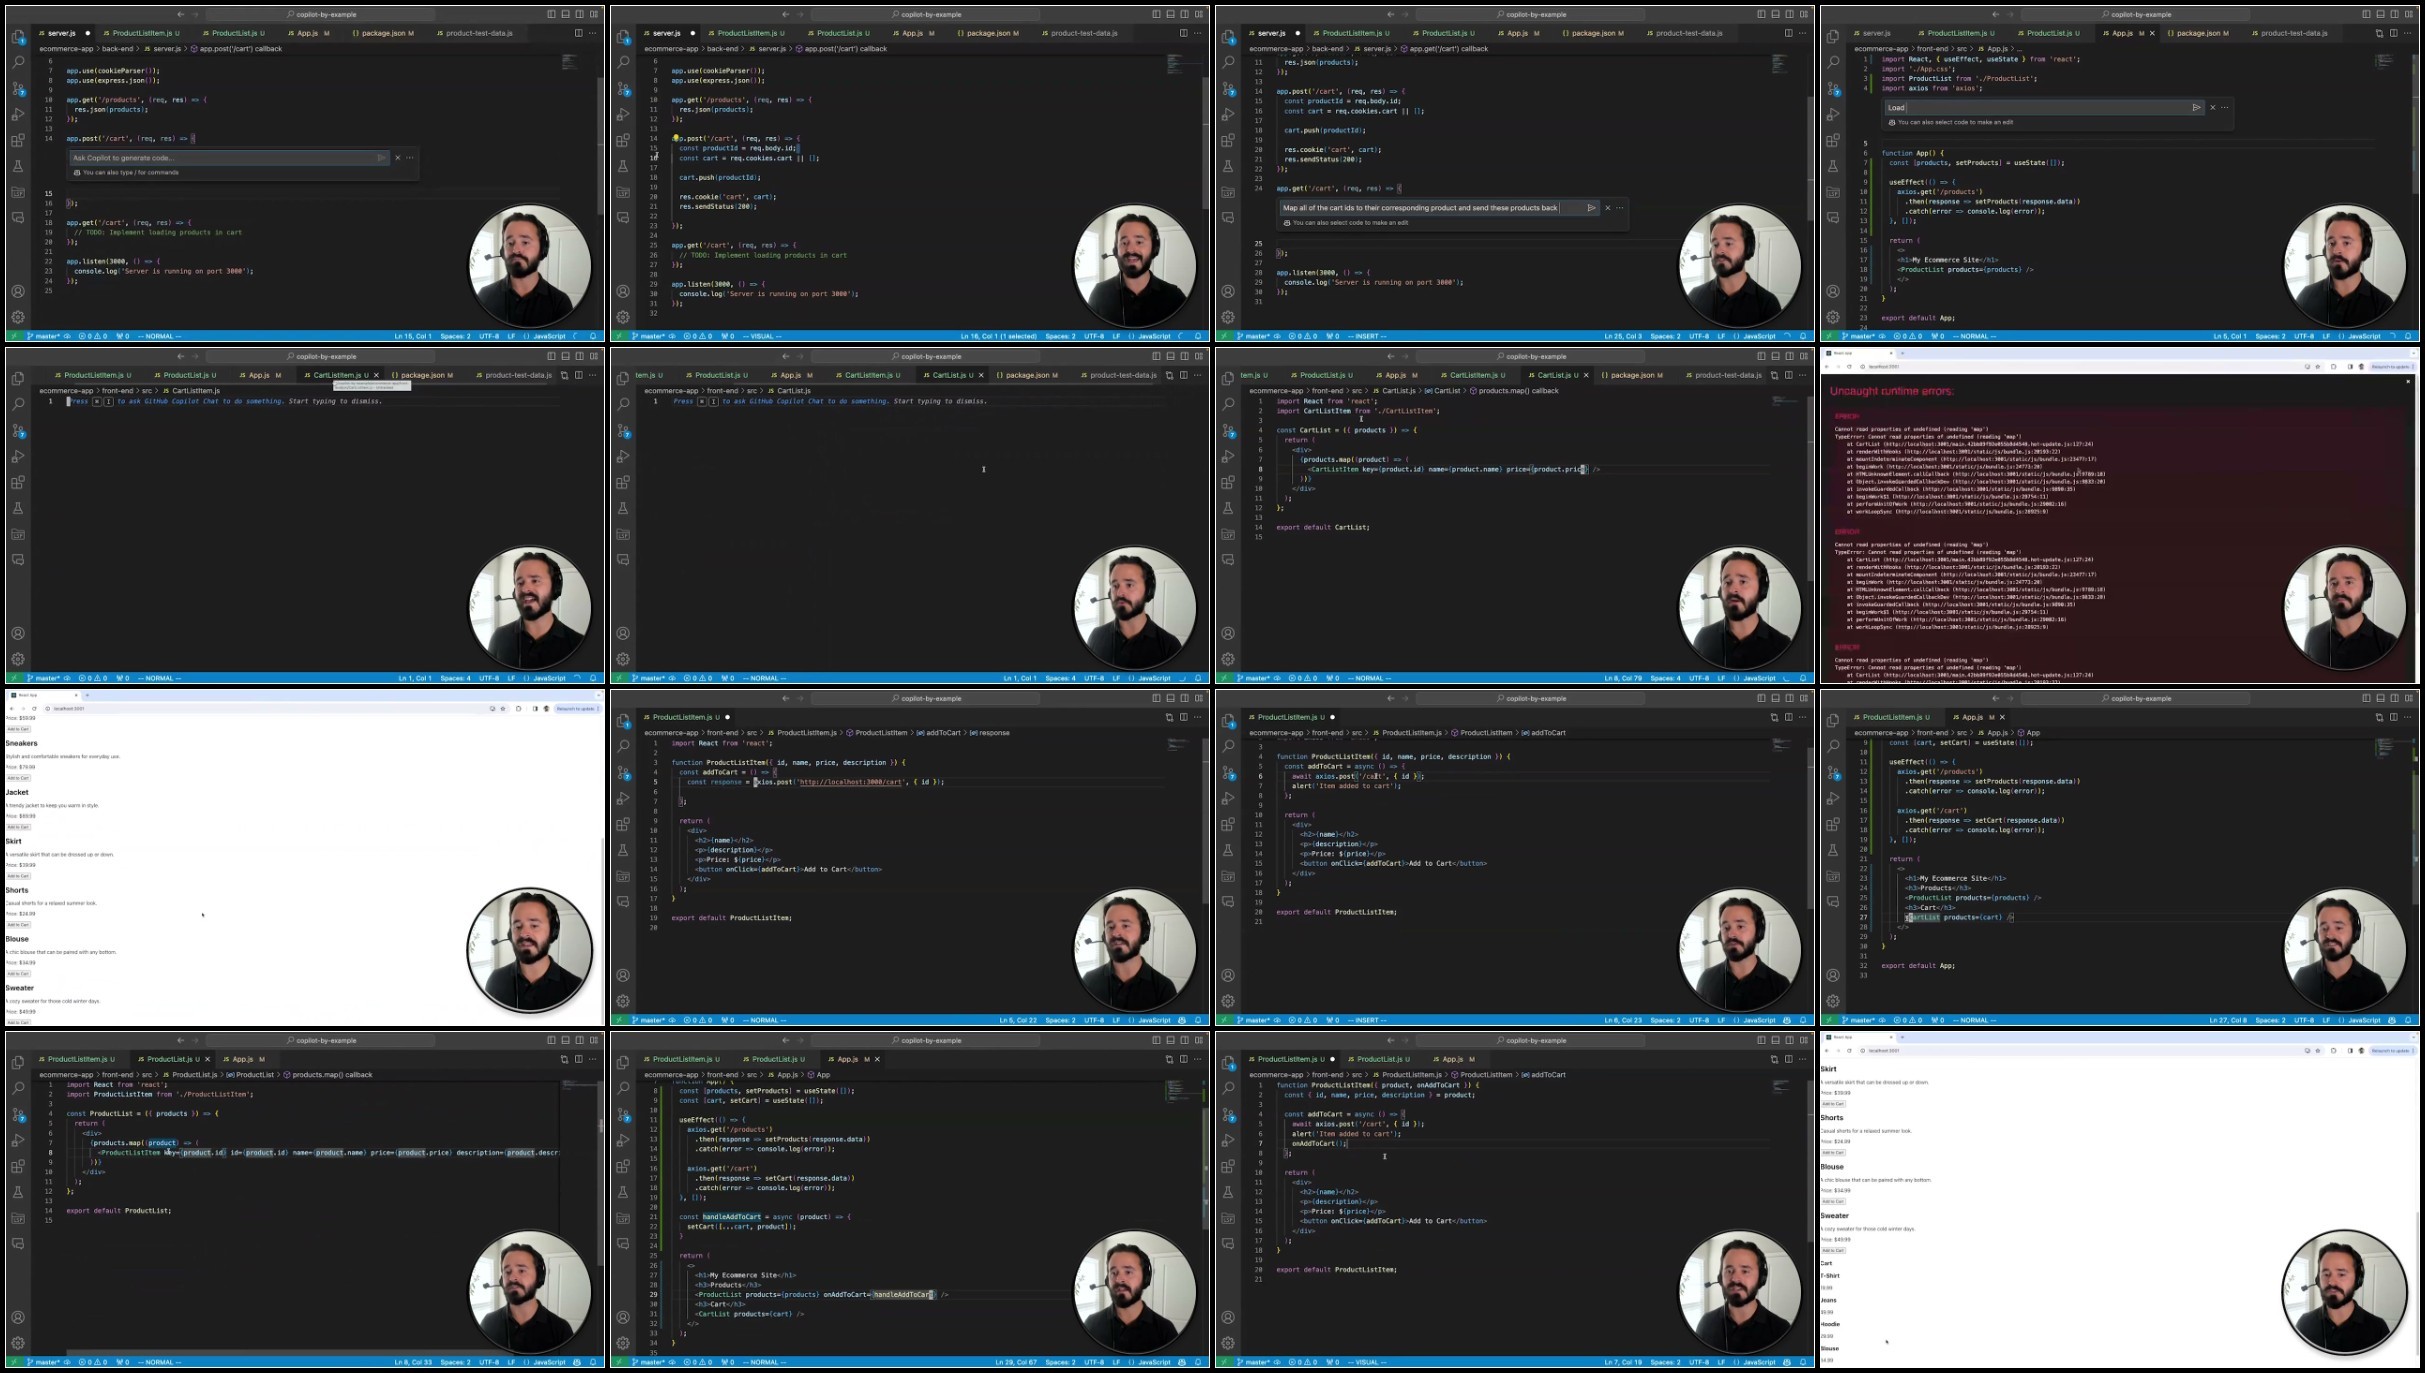Click 'Add to Cart' under Sneakers

(x=18, y=778)
